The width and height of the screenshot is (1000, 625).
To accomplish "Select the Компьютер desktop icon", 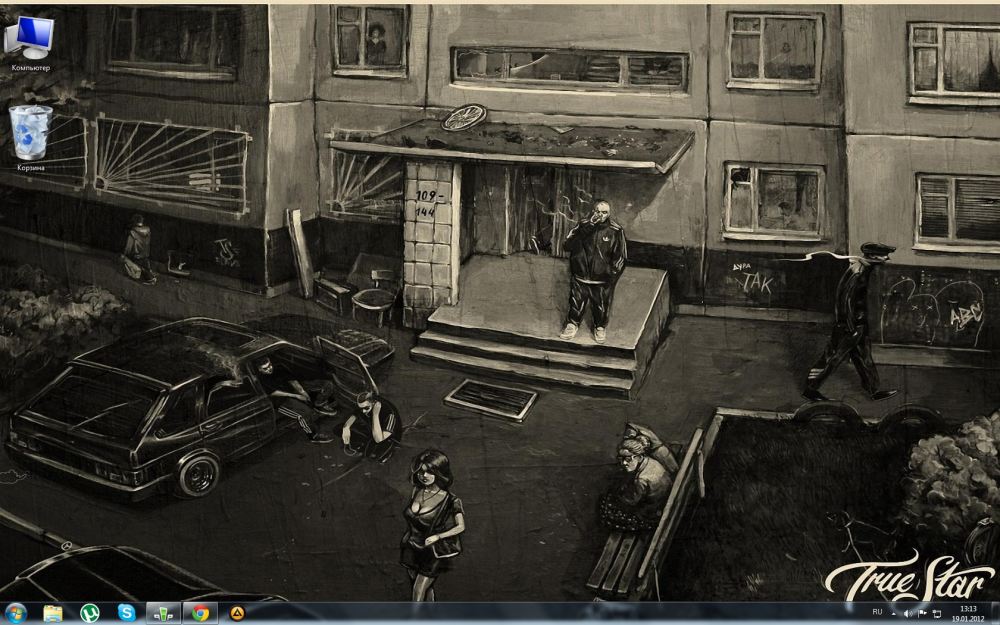I will pyautogui.click(x=30, y=43).
